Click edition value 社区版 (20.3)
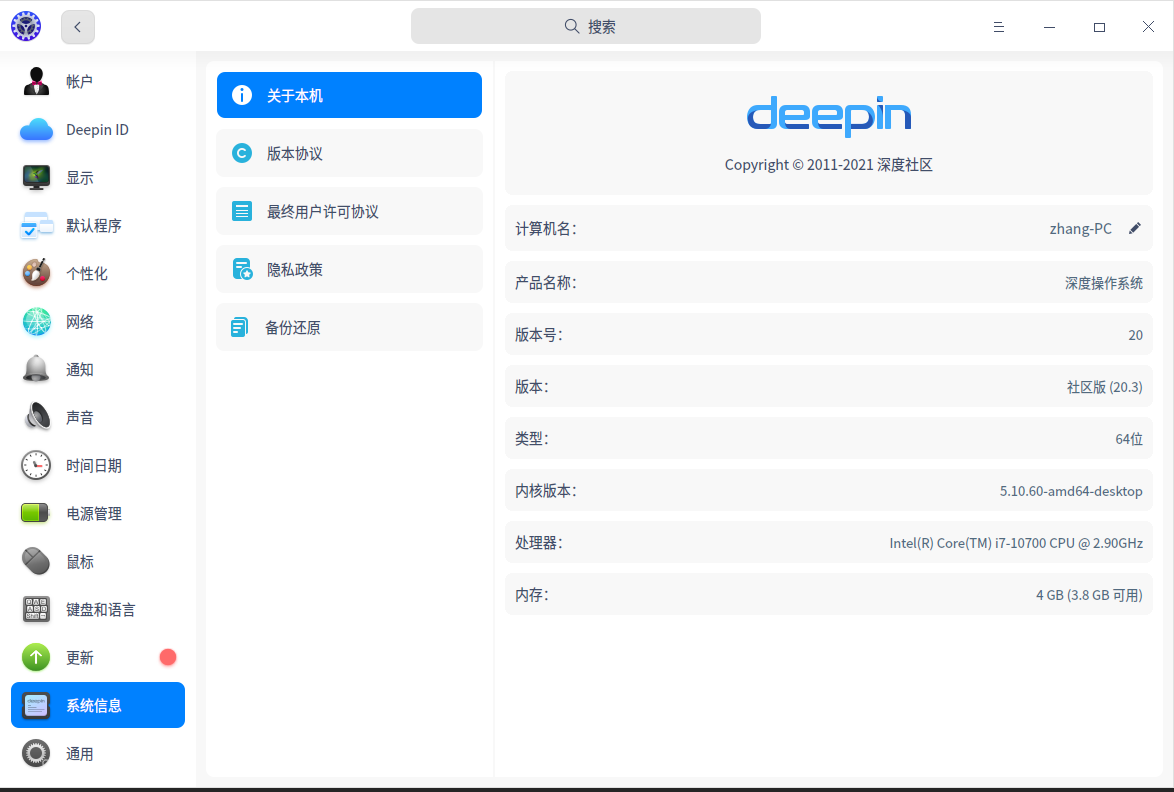 point(1104,387)
